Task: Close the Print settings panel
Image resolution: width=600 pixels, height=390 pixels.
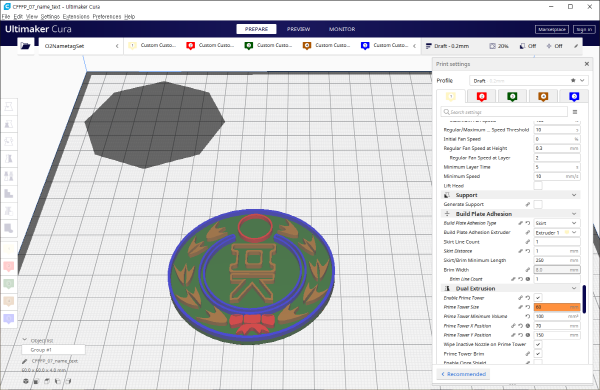Action: 587,64
